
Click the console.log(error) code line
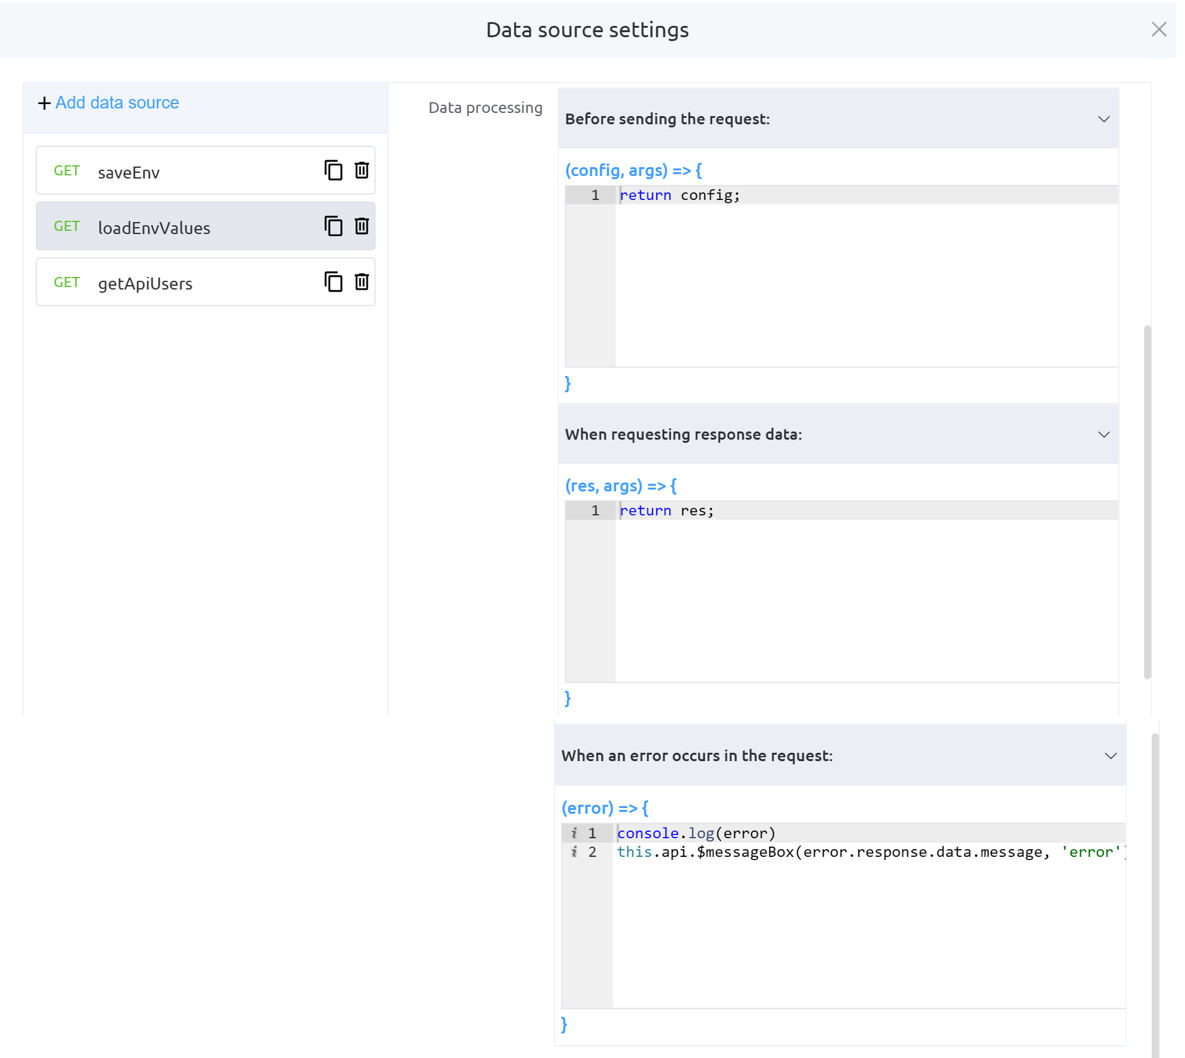(x=697, y=833)
